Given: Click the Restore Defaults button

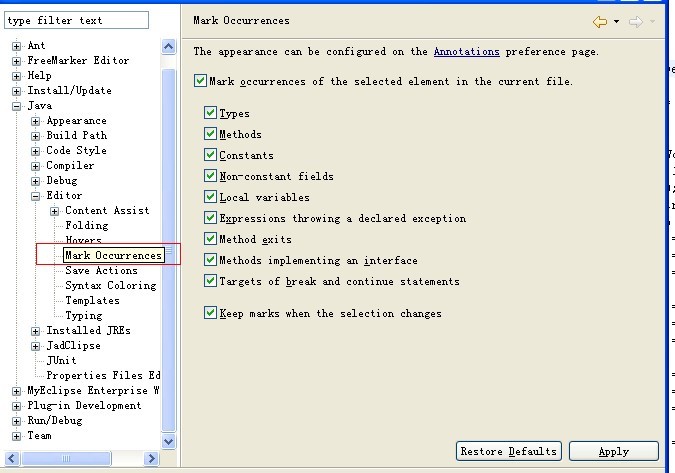Looking at the screenshot, I should click(x=508, y=451).
